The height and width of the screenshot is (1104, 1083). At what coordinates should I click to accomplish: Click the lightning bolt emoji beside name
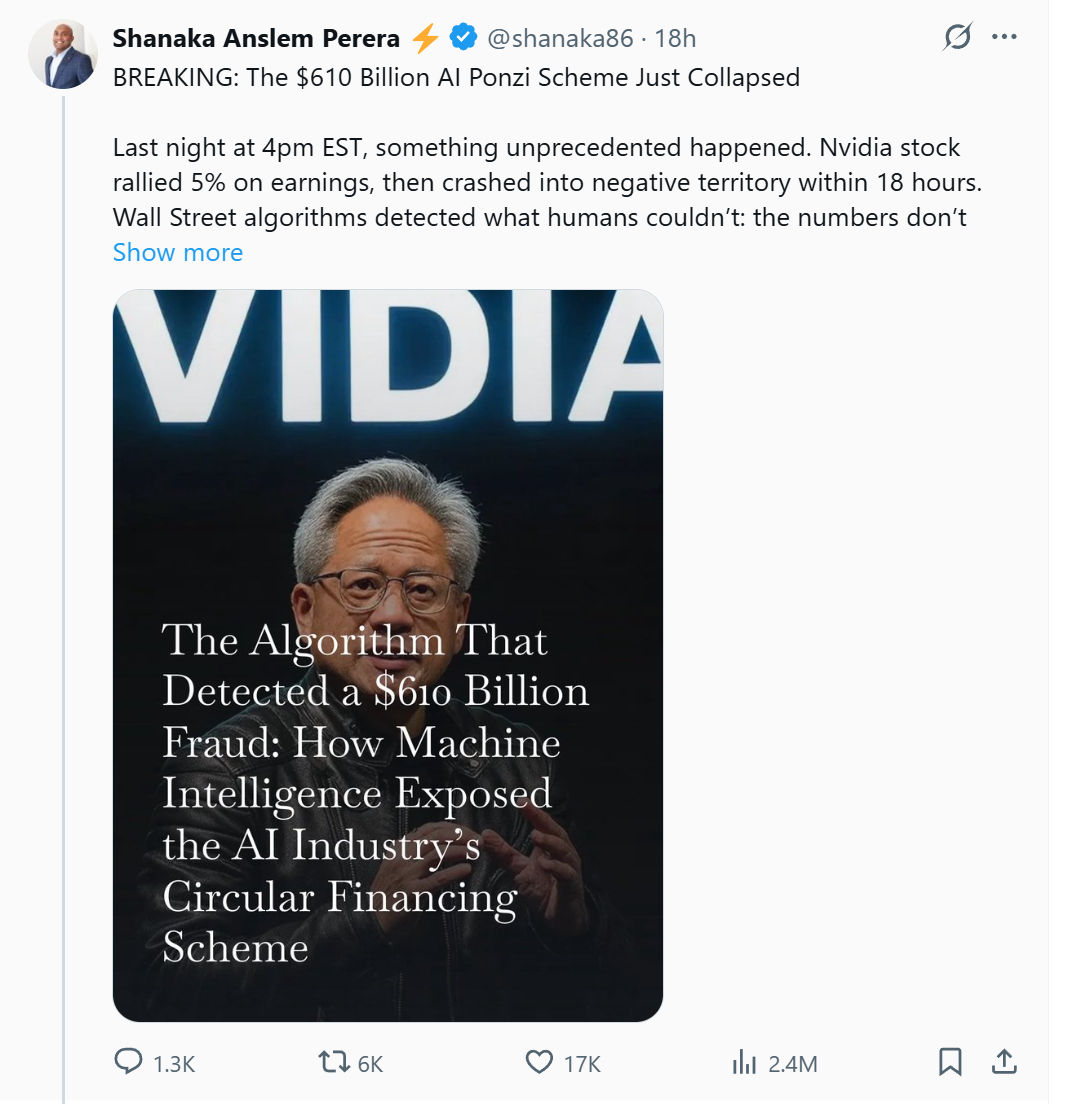(425, 39)
